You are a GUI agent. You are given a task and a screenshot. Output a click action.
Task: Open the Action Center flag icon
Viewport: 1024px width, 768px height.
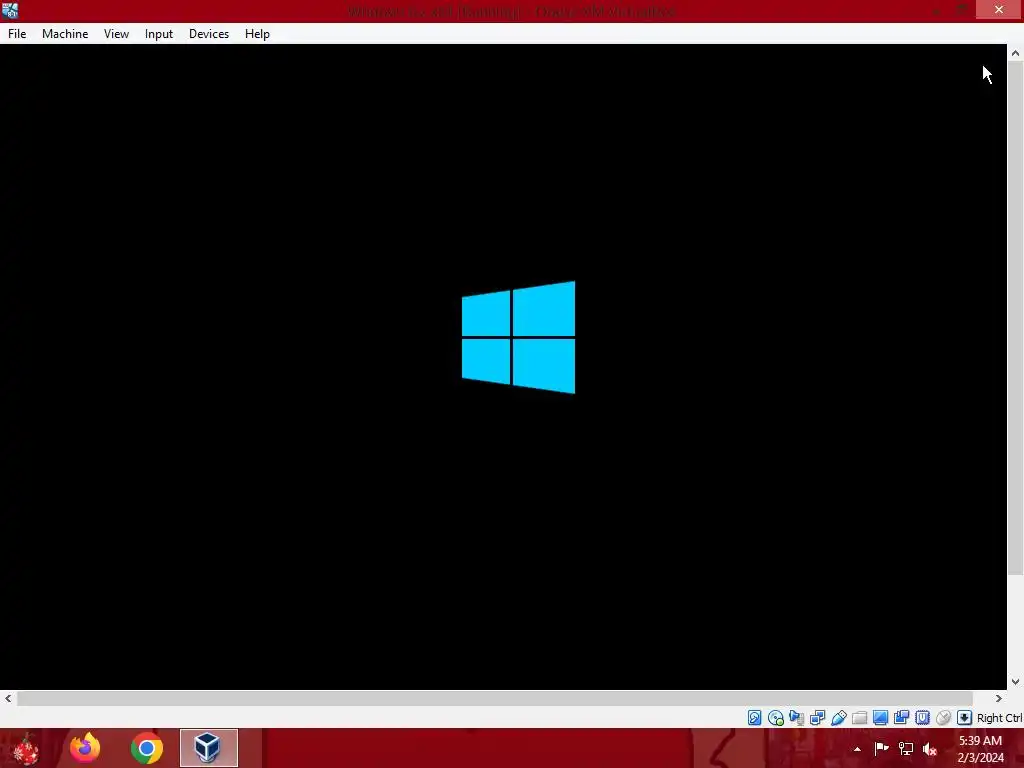(881, 748)
